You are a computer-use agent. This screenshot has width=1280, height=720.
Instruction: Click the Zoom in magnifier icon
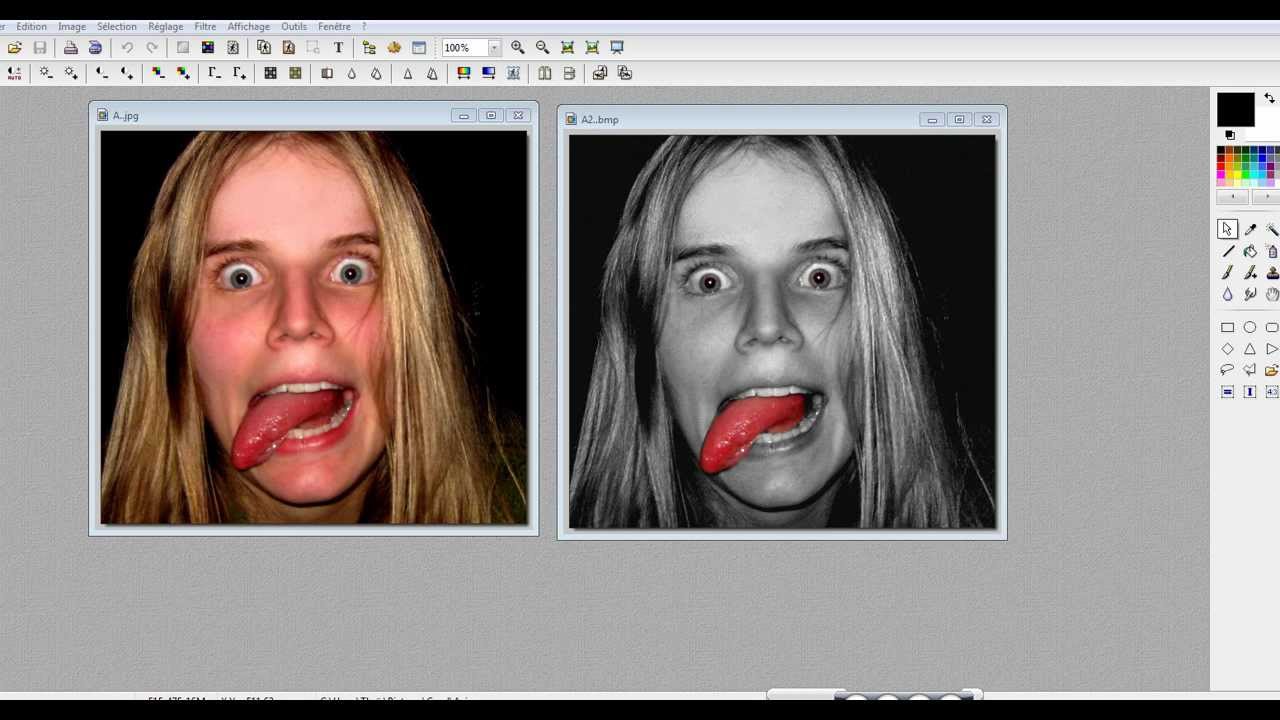click(518, 47)
